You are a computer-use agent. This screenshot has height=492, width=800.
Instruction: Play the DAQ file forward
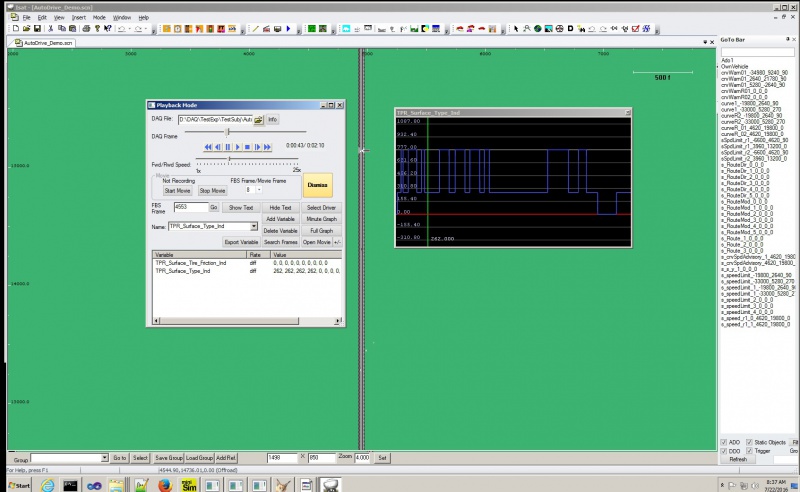click(237, 147)
